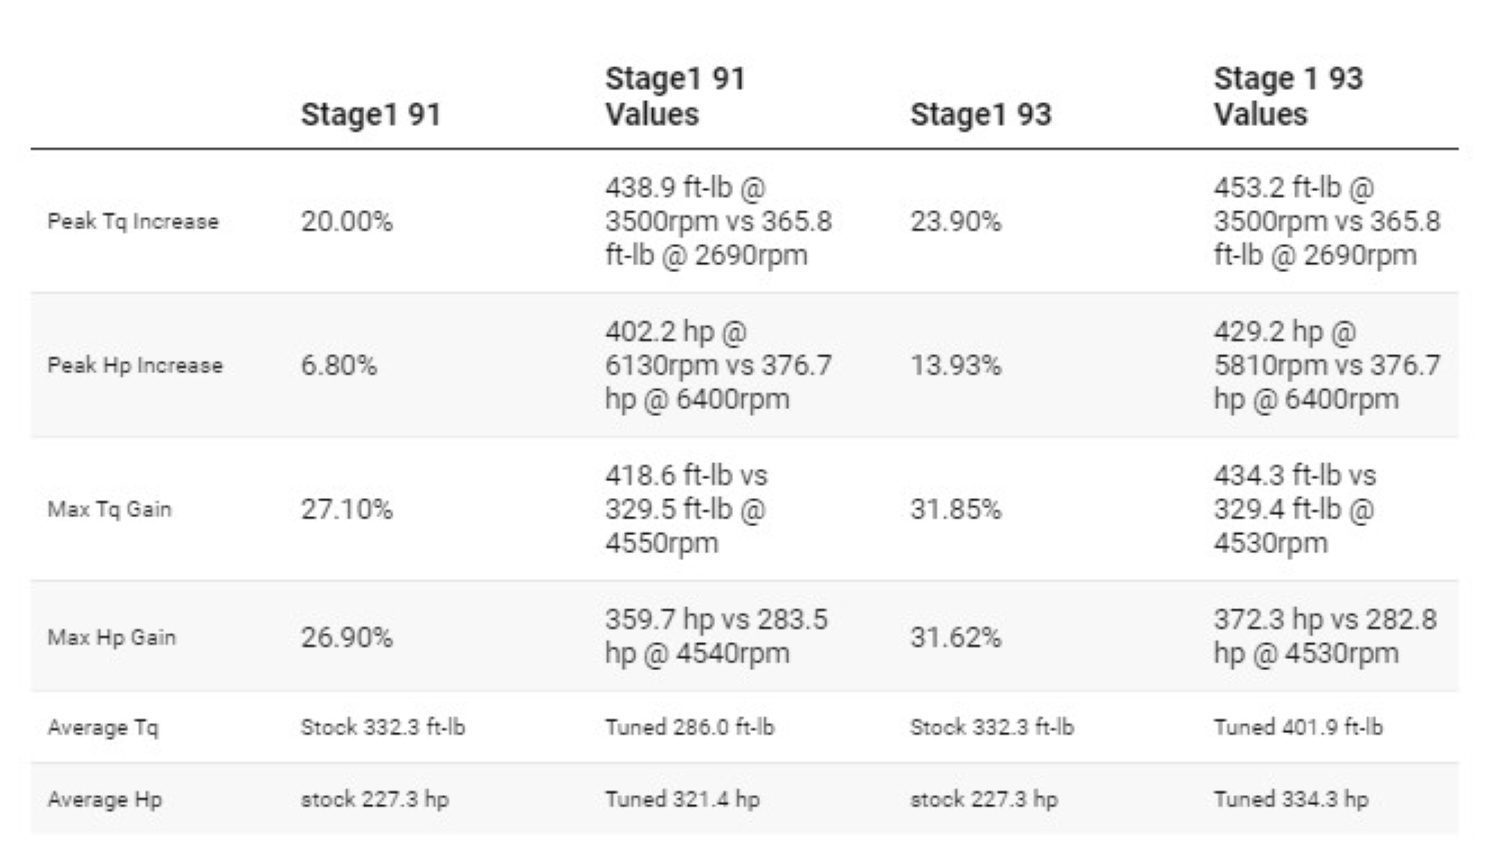The height and width of the screenshot is (866, 1500).
Task: Click the "Stage1 91" column header
Action: point(371,114)
